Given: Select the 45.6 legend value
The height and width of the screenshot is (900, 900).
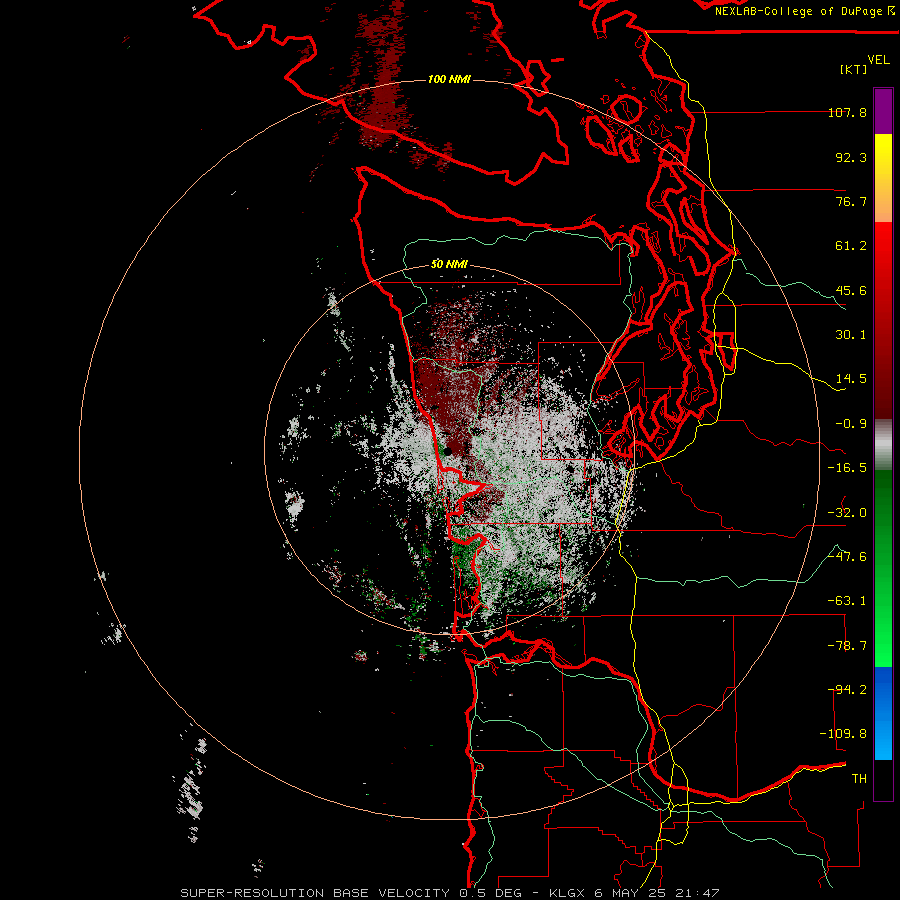Looking at the screenshot, I should (851, 290).
